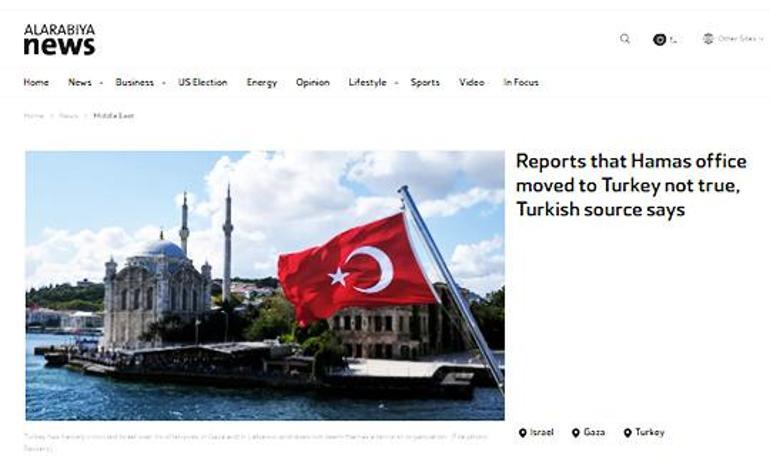Expand the News menu dropdown arrow
This screenshot has width=770, height=462.
tap(101, 83)
